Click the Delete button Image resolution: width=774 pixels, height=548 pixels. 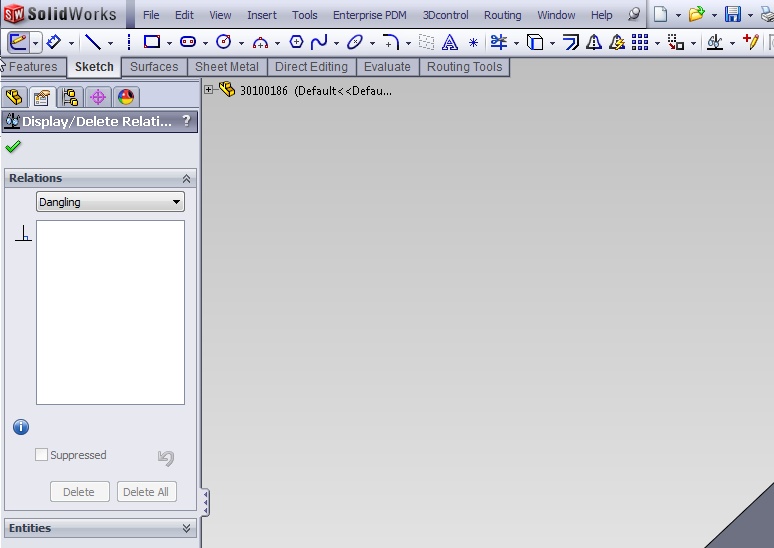pyautogui.click(x=79, y=492)
